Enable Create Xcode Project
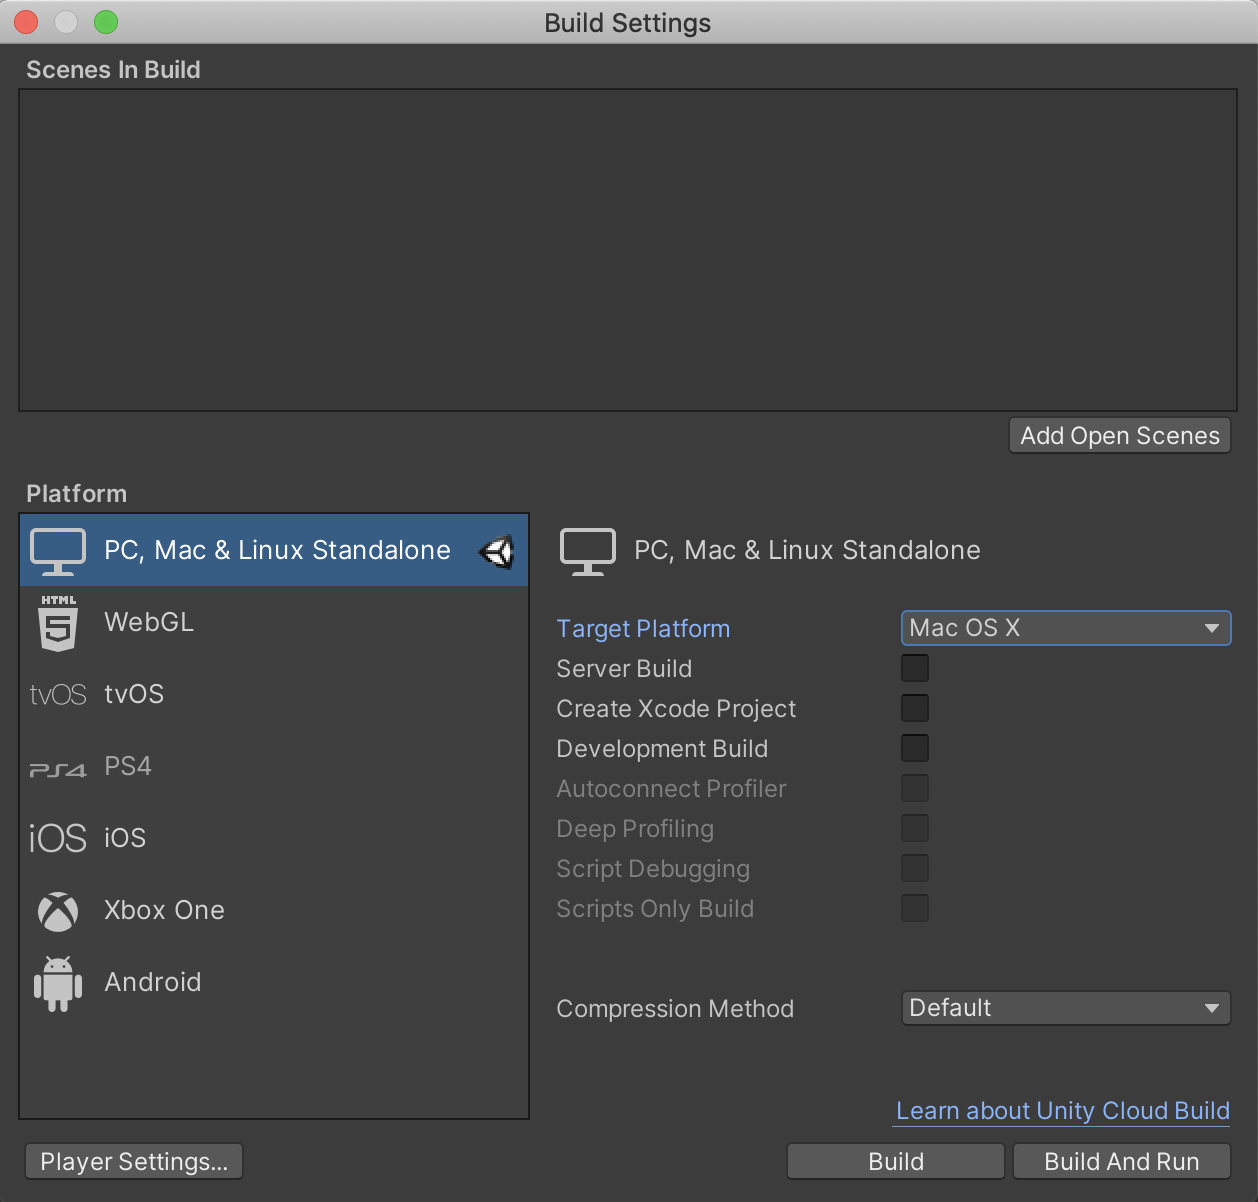The height and width of the screenshot is (1202, 1258). pos(914,707)
